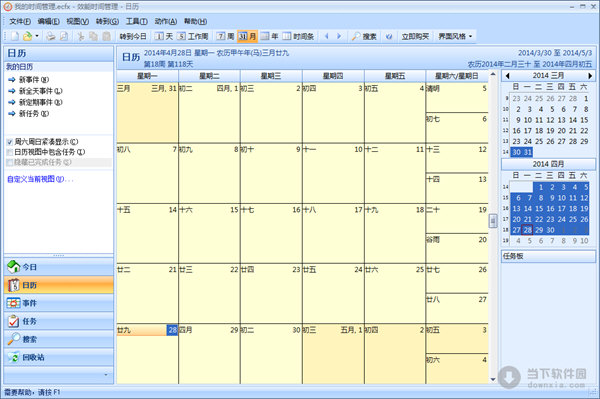
Task: Click the 2014 三月 mini calendar header
Action: point(548,76)
